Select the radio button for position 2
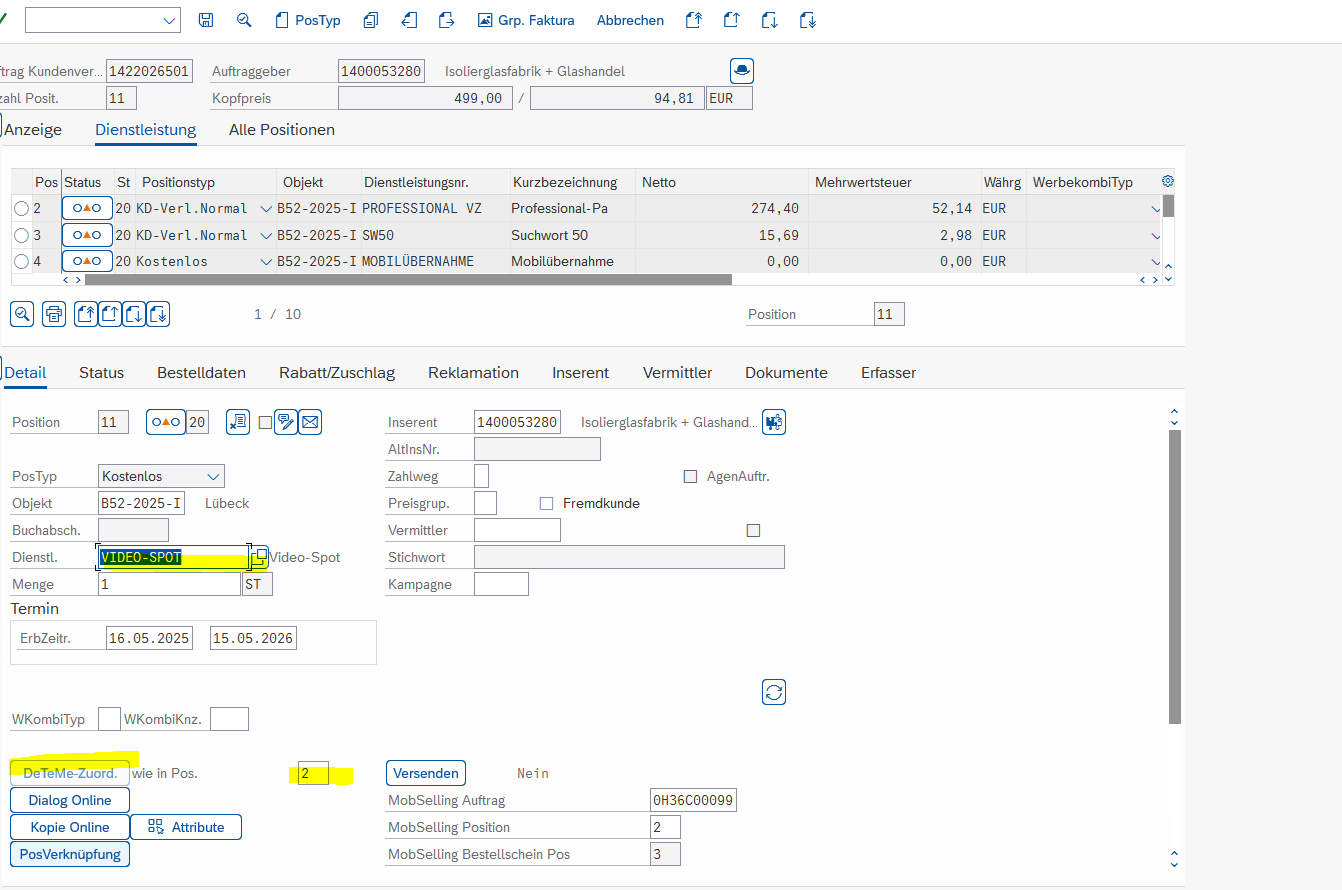 coord(21,208)
